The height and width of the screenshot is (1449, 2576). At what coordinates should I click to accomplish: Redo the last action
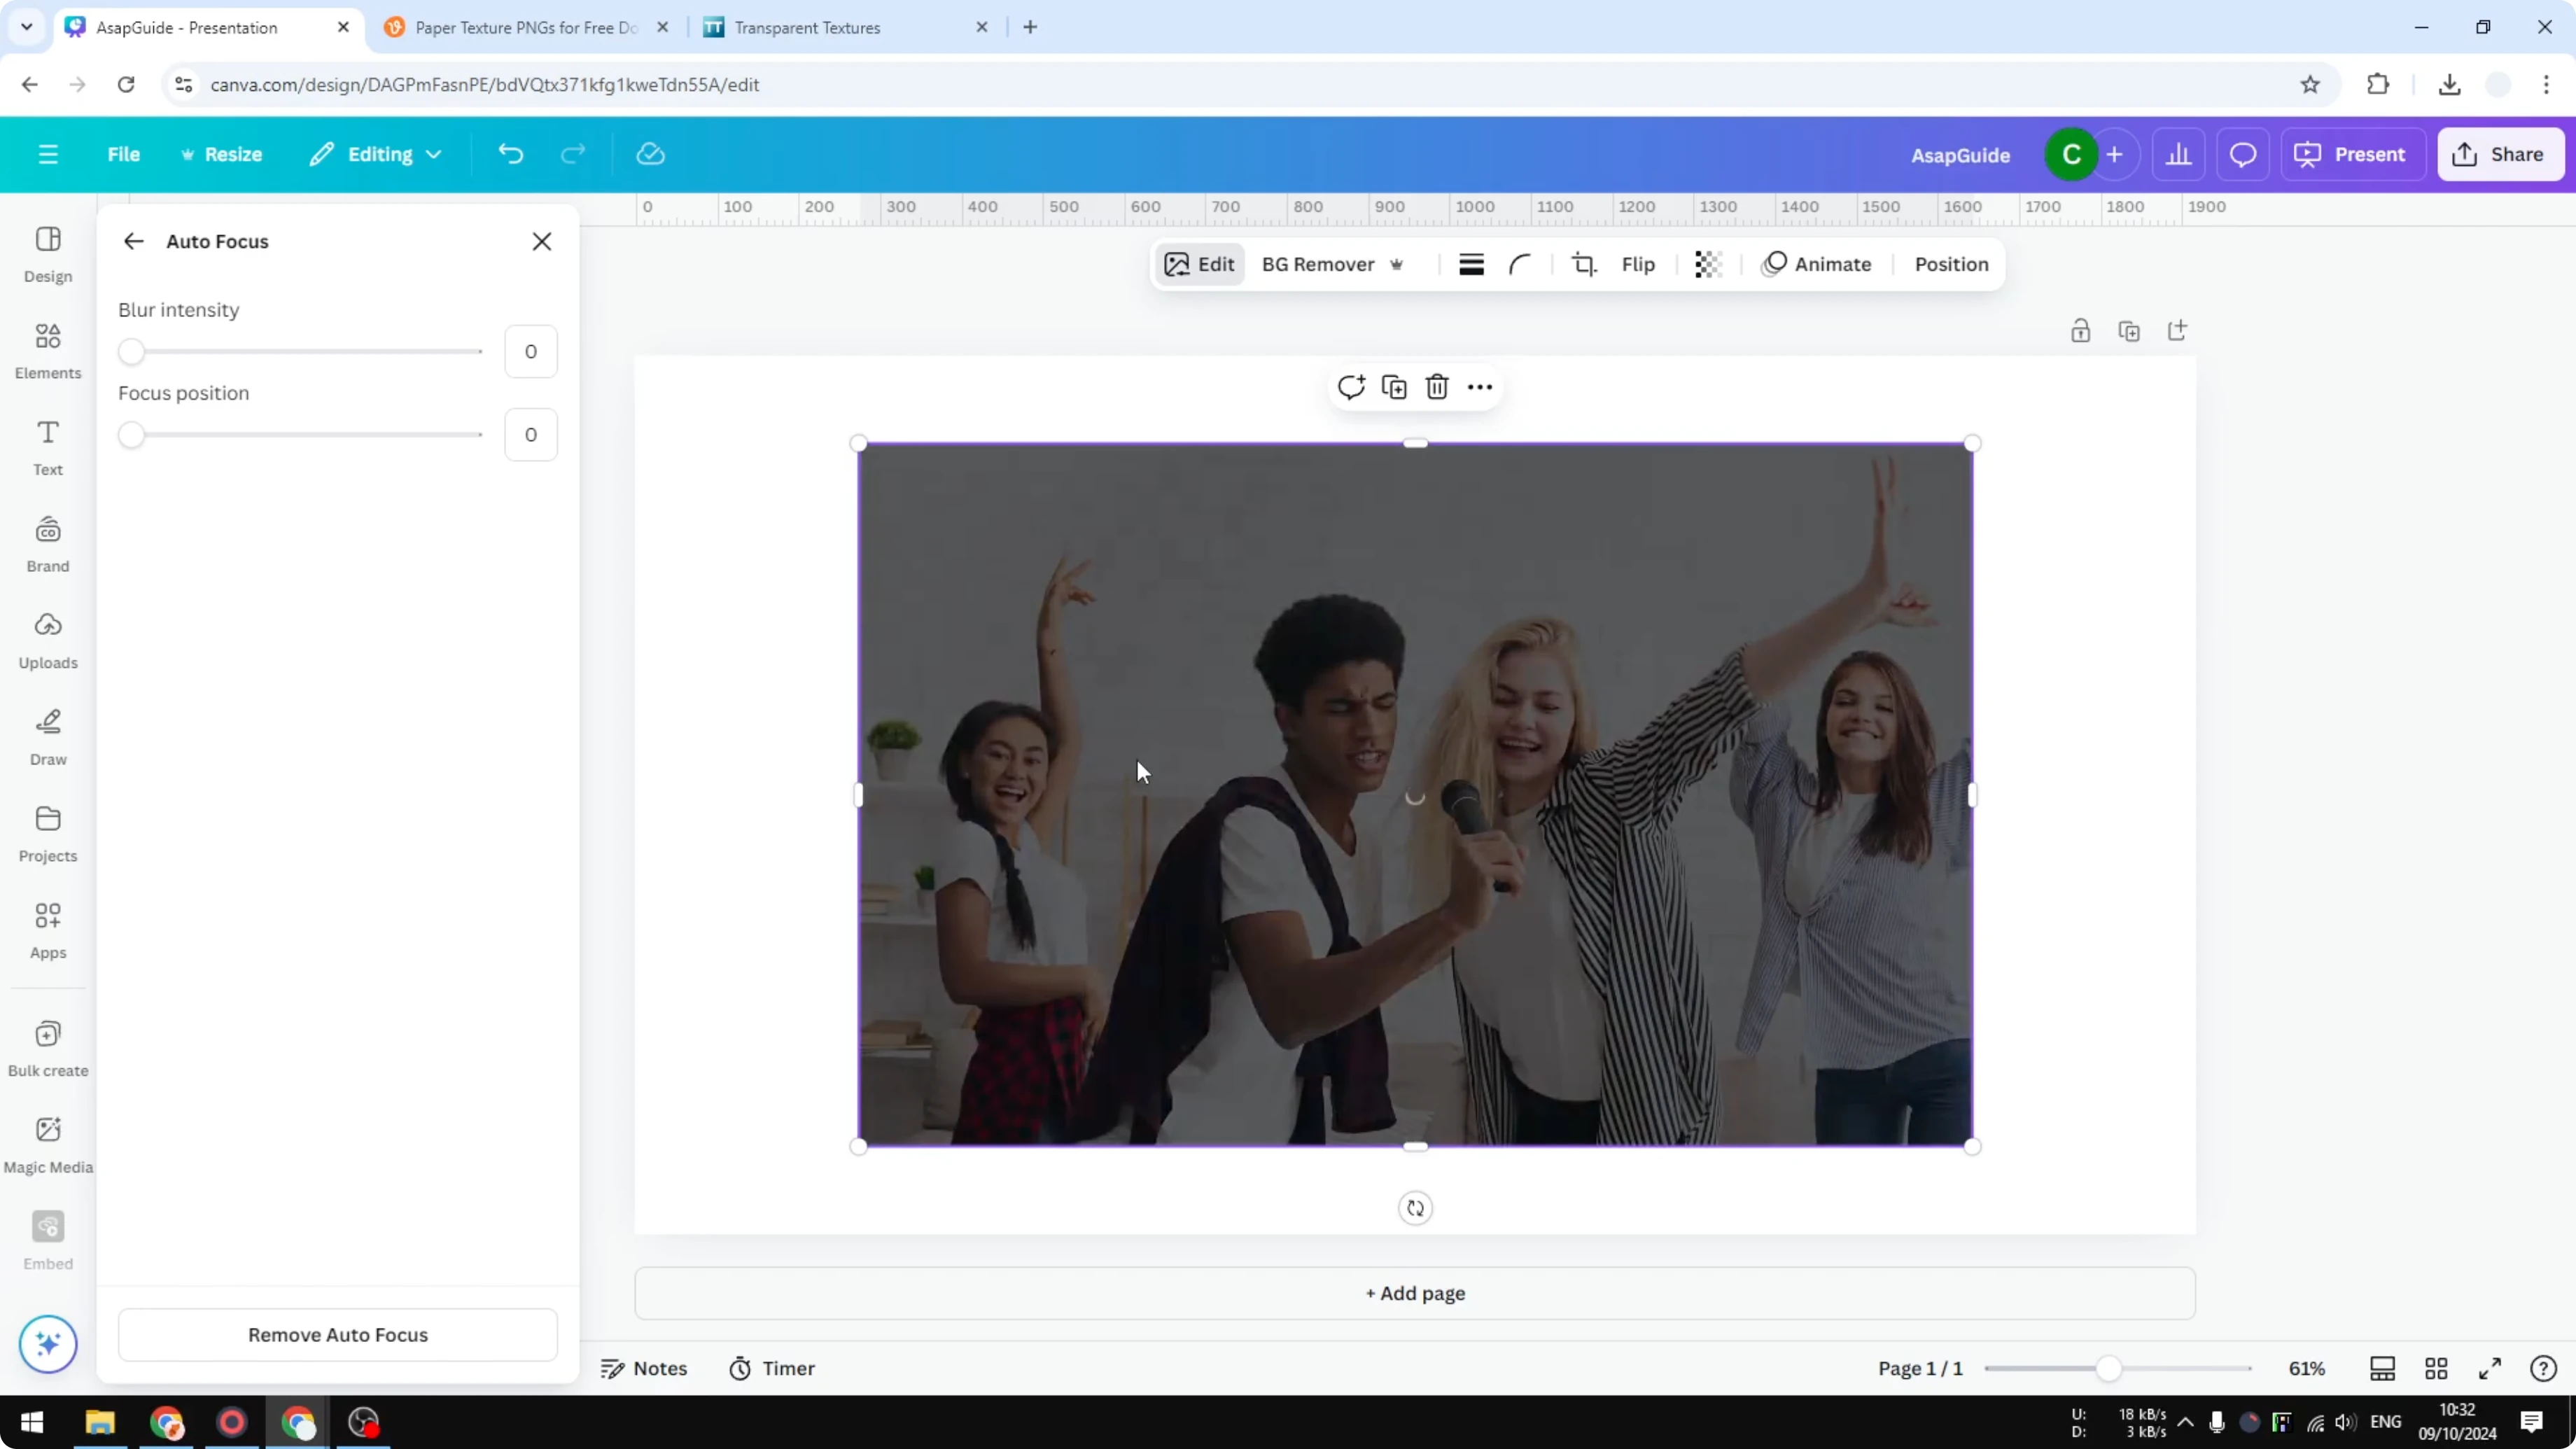tap(572, 154)
